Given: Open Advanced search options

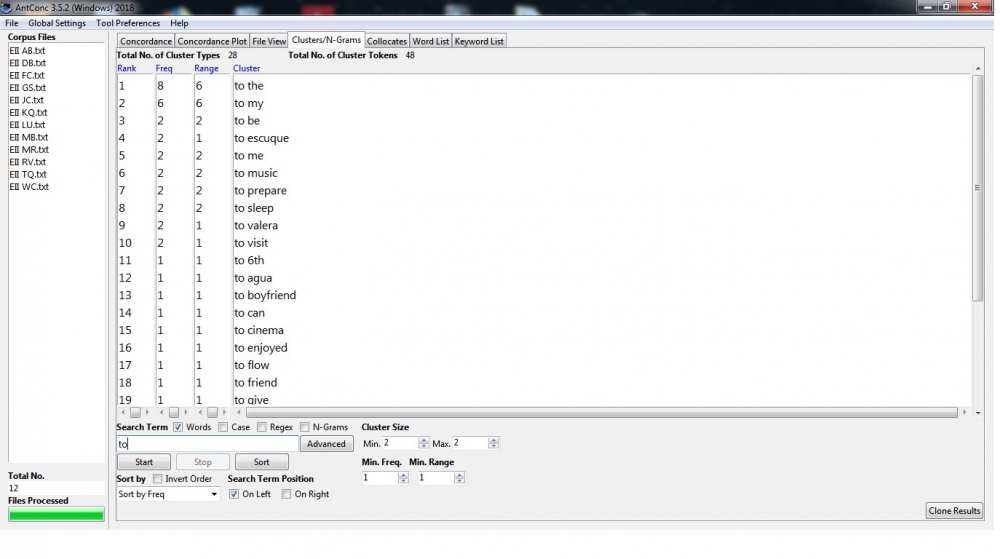Looking at the screenshot, I should 326,444.
